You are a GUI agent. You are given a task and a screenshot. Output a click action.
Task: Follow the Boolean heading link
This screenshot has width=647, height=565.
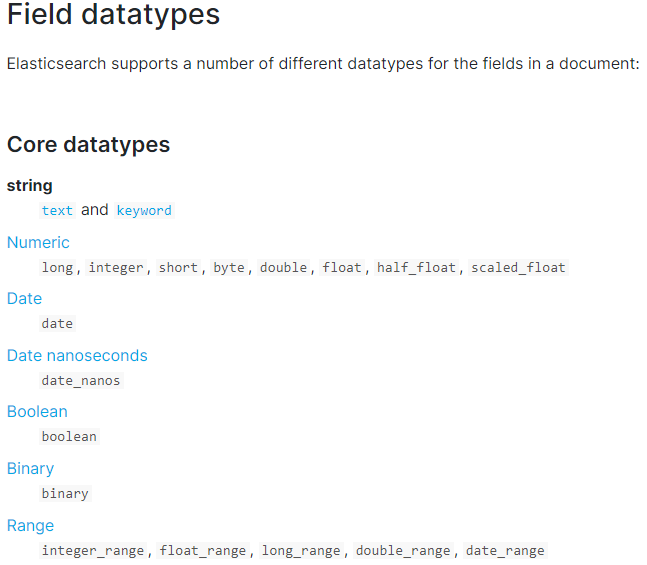click(x=37, y=411)
